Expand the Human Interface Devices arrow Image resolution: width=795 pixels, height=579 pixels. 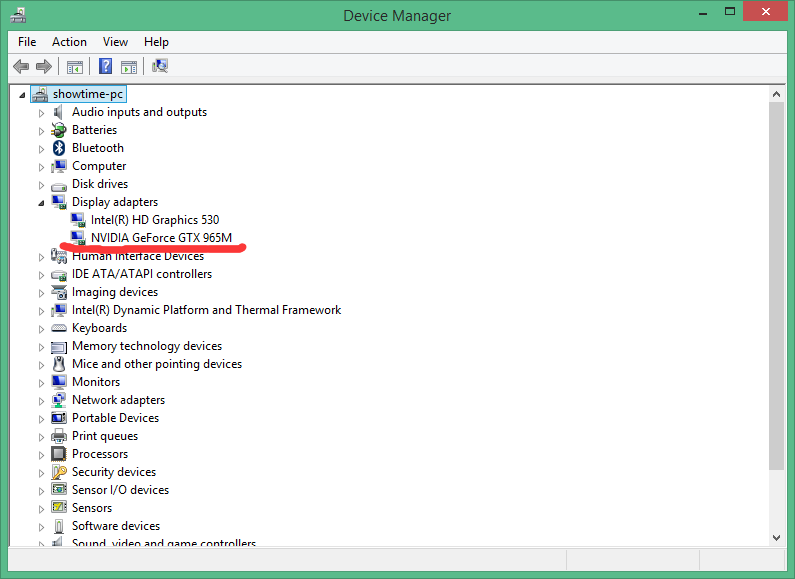[x=41, y=257]
